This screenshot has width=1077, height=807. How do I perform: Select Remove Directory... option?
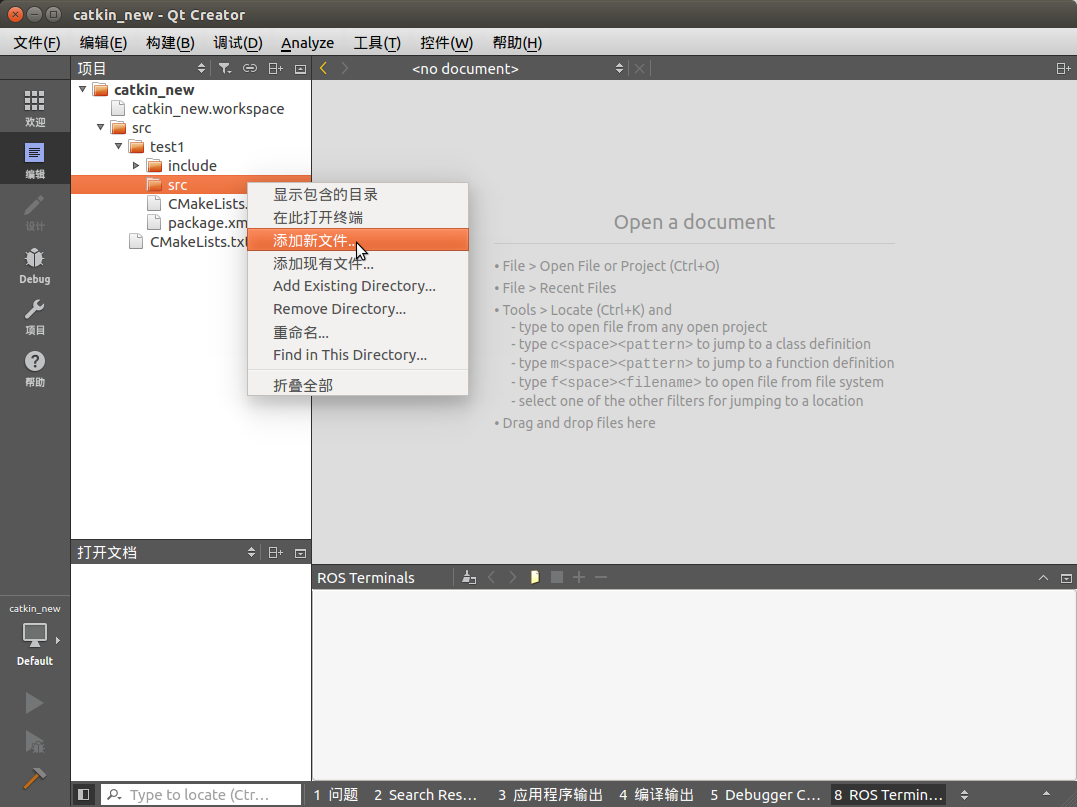pyautogui.click(x=358, y=308)
